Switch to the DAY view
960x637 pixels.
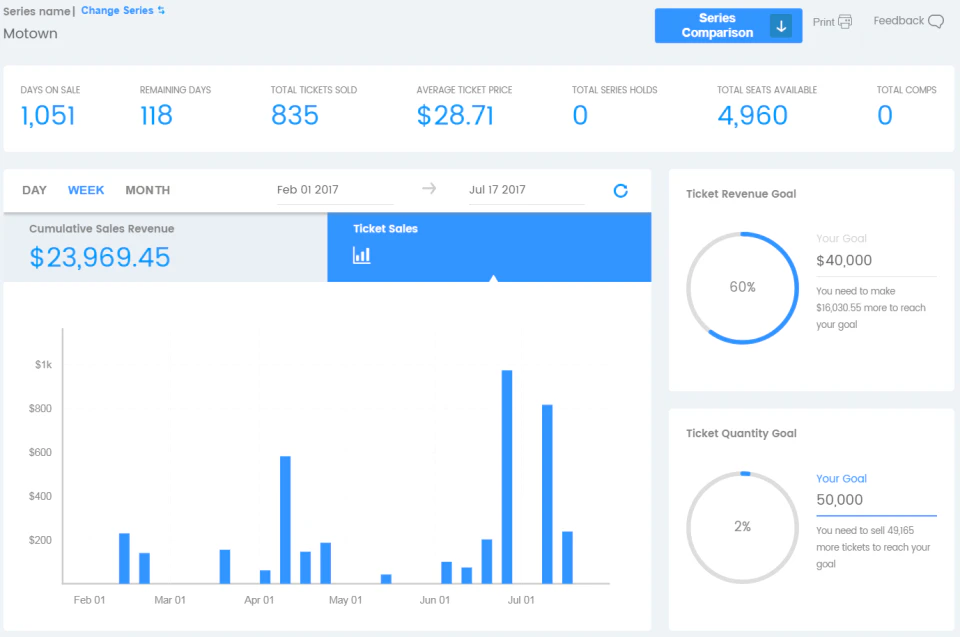tap(34, 189)
